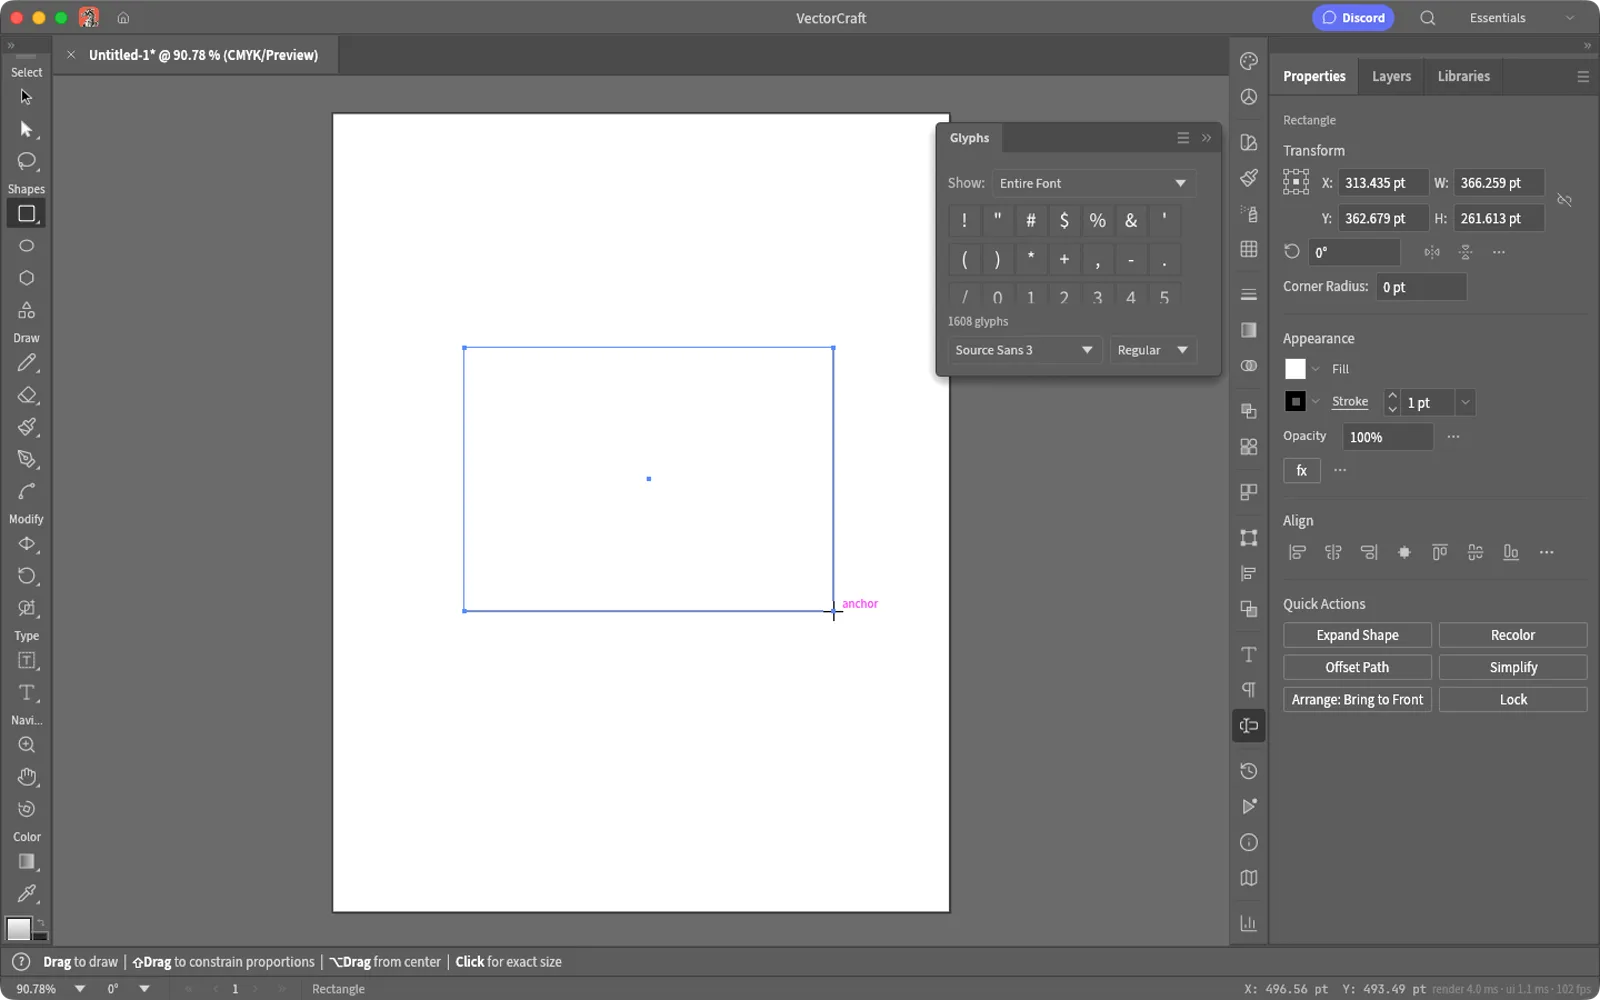Viewport: 1600px width, 1000px height.
Task: Select the Polygon tool
Action: [26, 278]
